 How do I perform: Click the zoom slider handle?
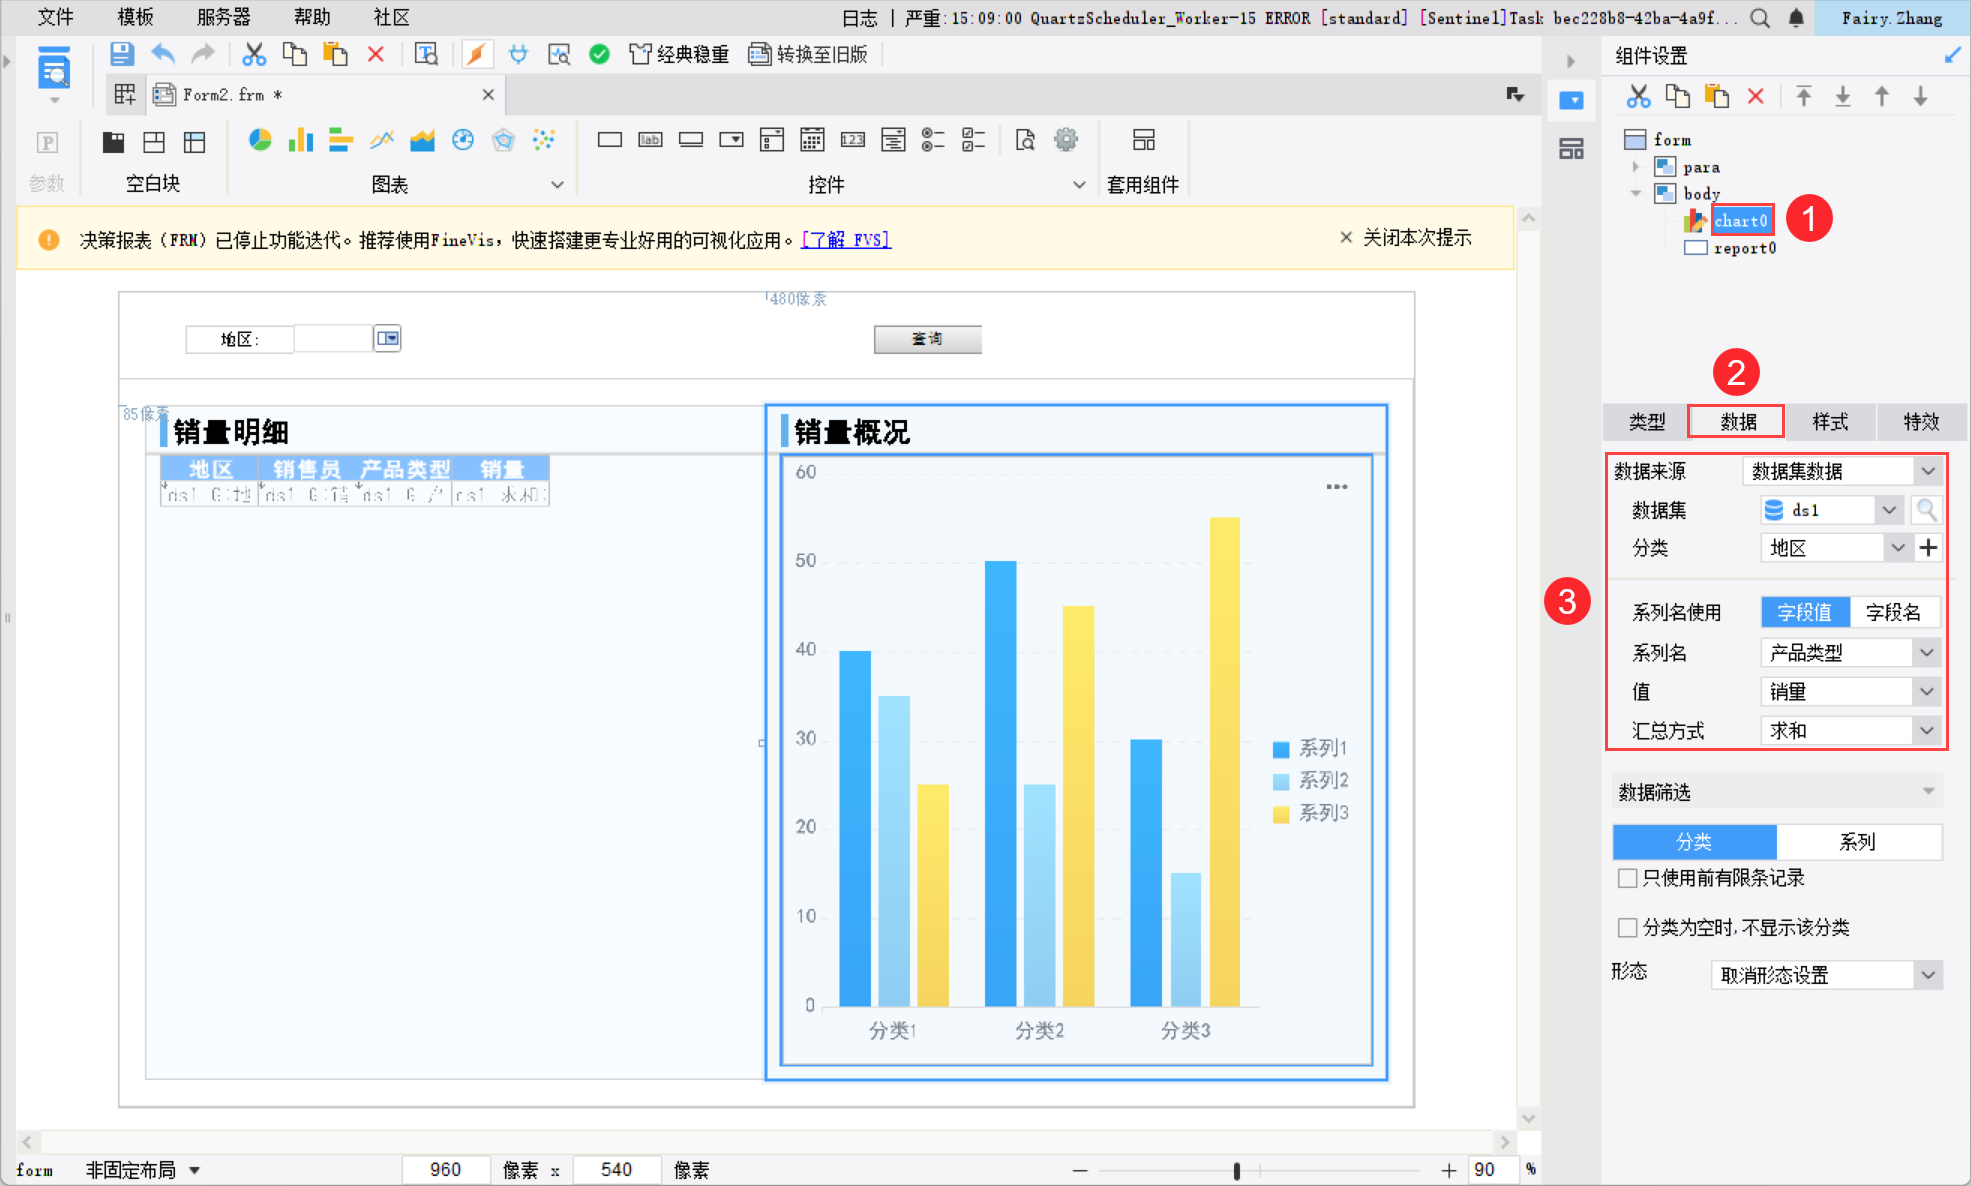click(x=1237, y=1170)
